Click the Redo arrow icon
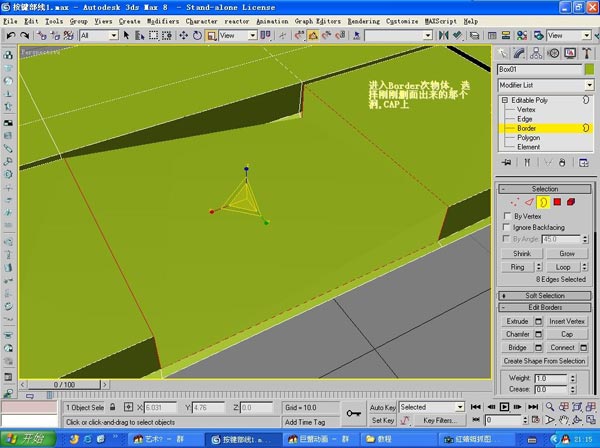 tap(24, 36)
